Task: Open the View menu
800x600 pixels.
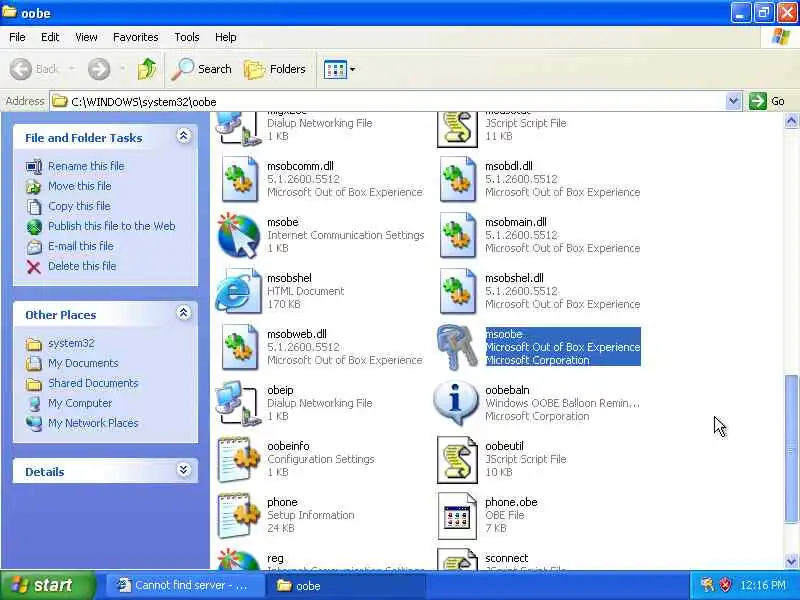Action: pos(86,37)
